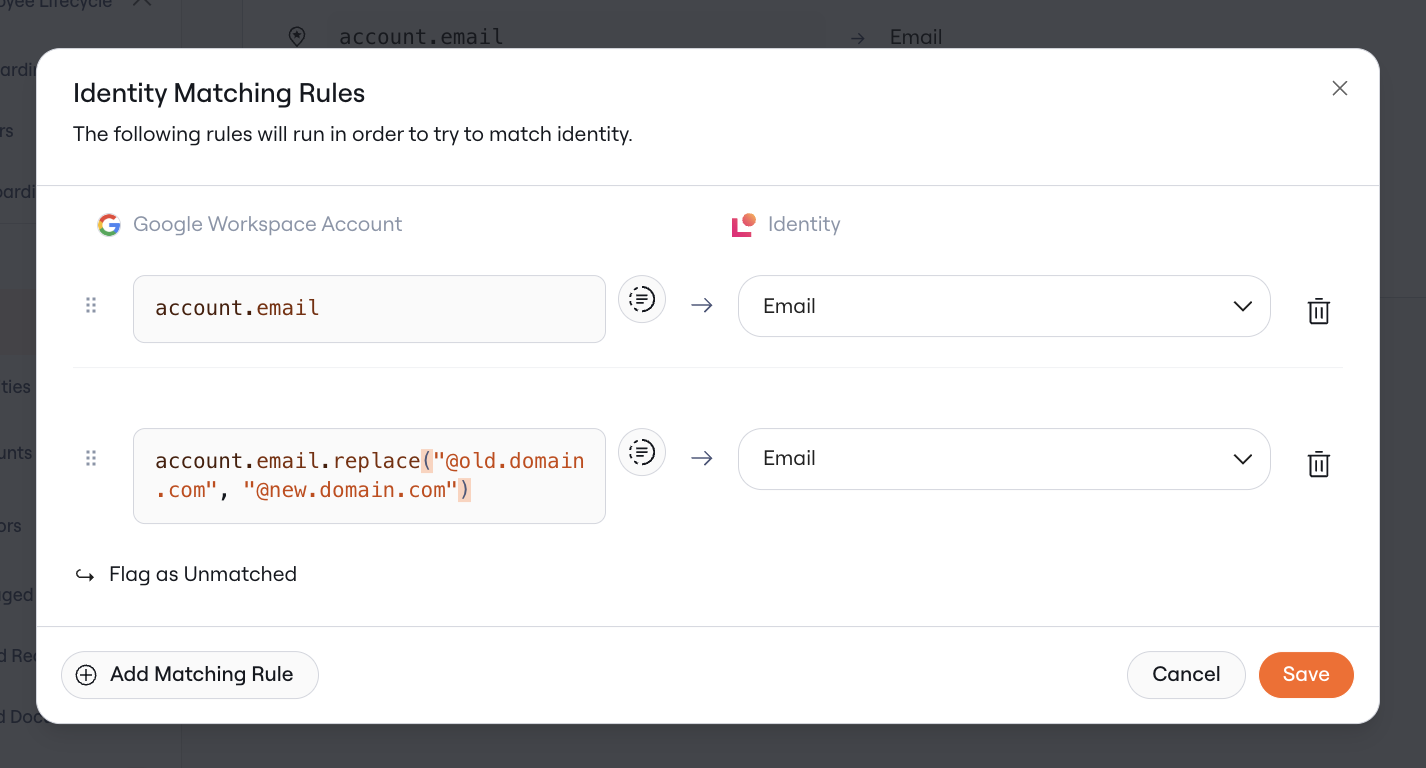The image size is (1426, 768).
Task: Click plus icon in Add Matching Rule
Action: (86, 675)
